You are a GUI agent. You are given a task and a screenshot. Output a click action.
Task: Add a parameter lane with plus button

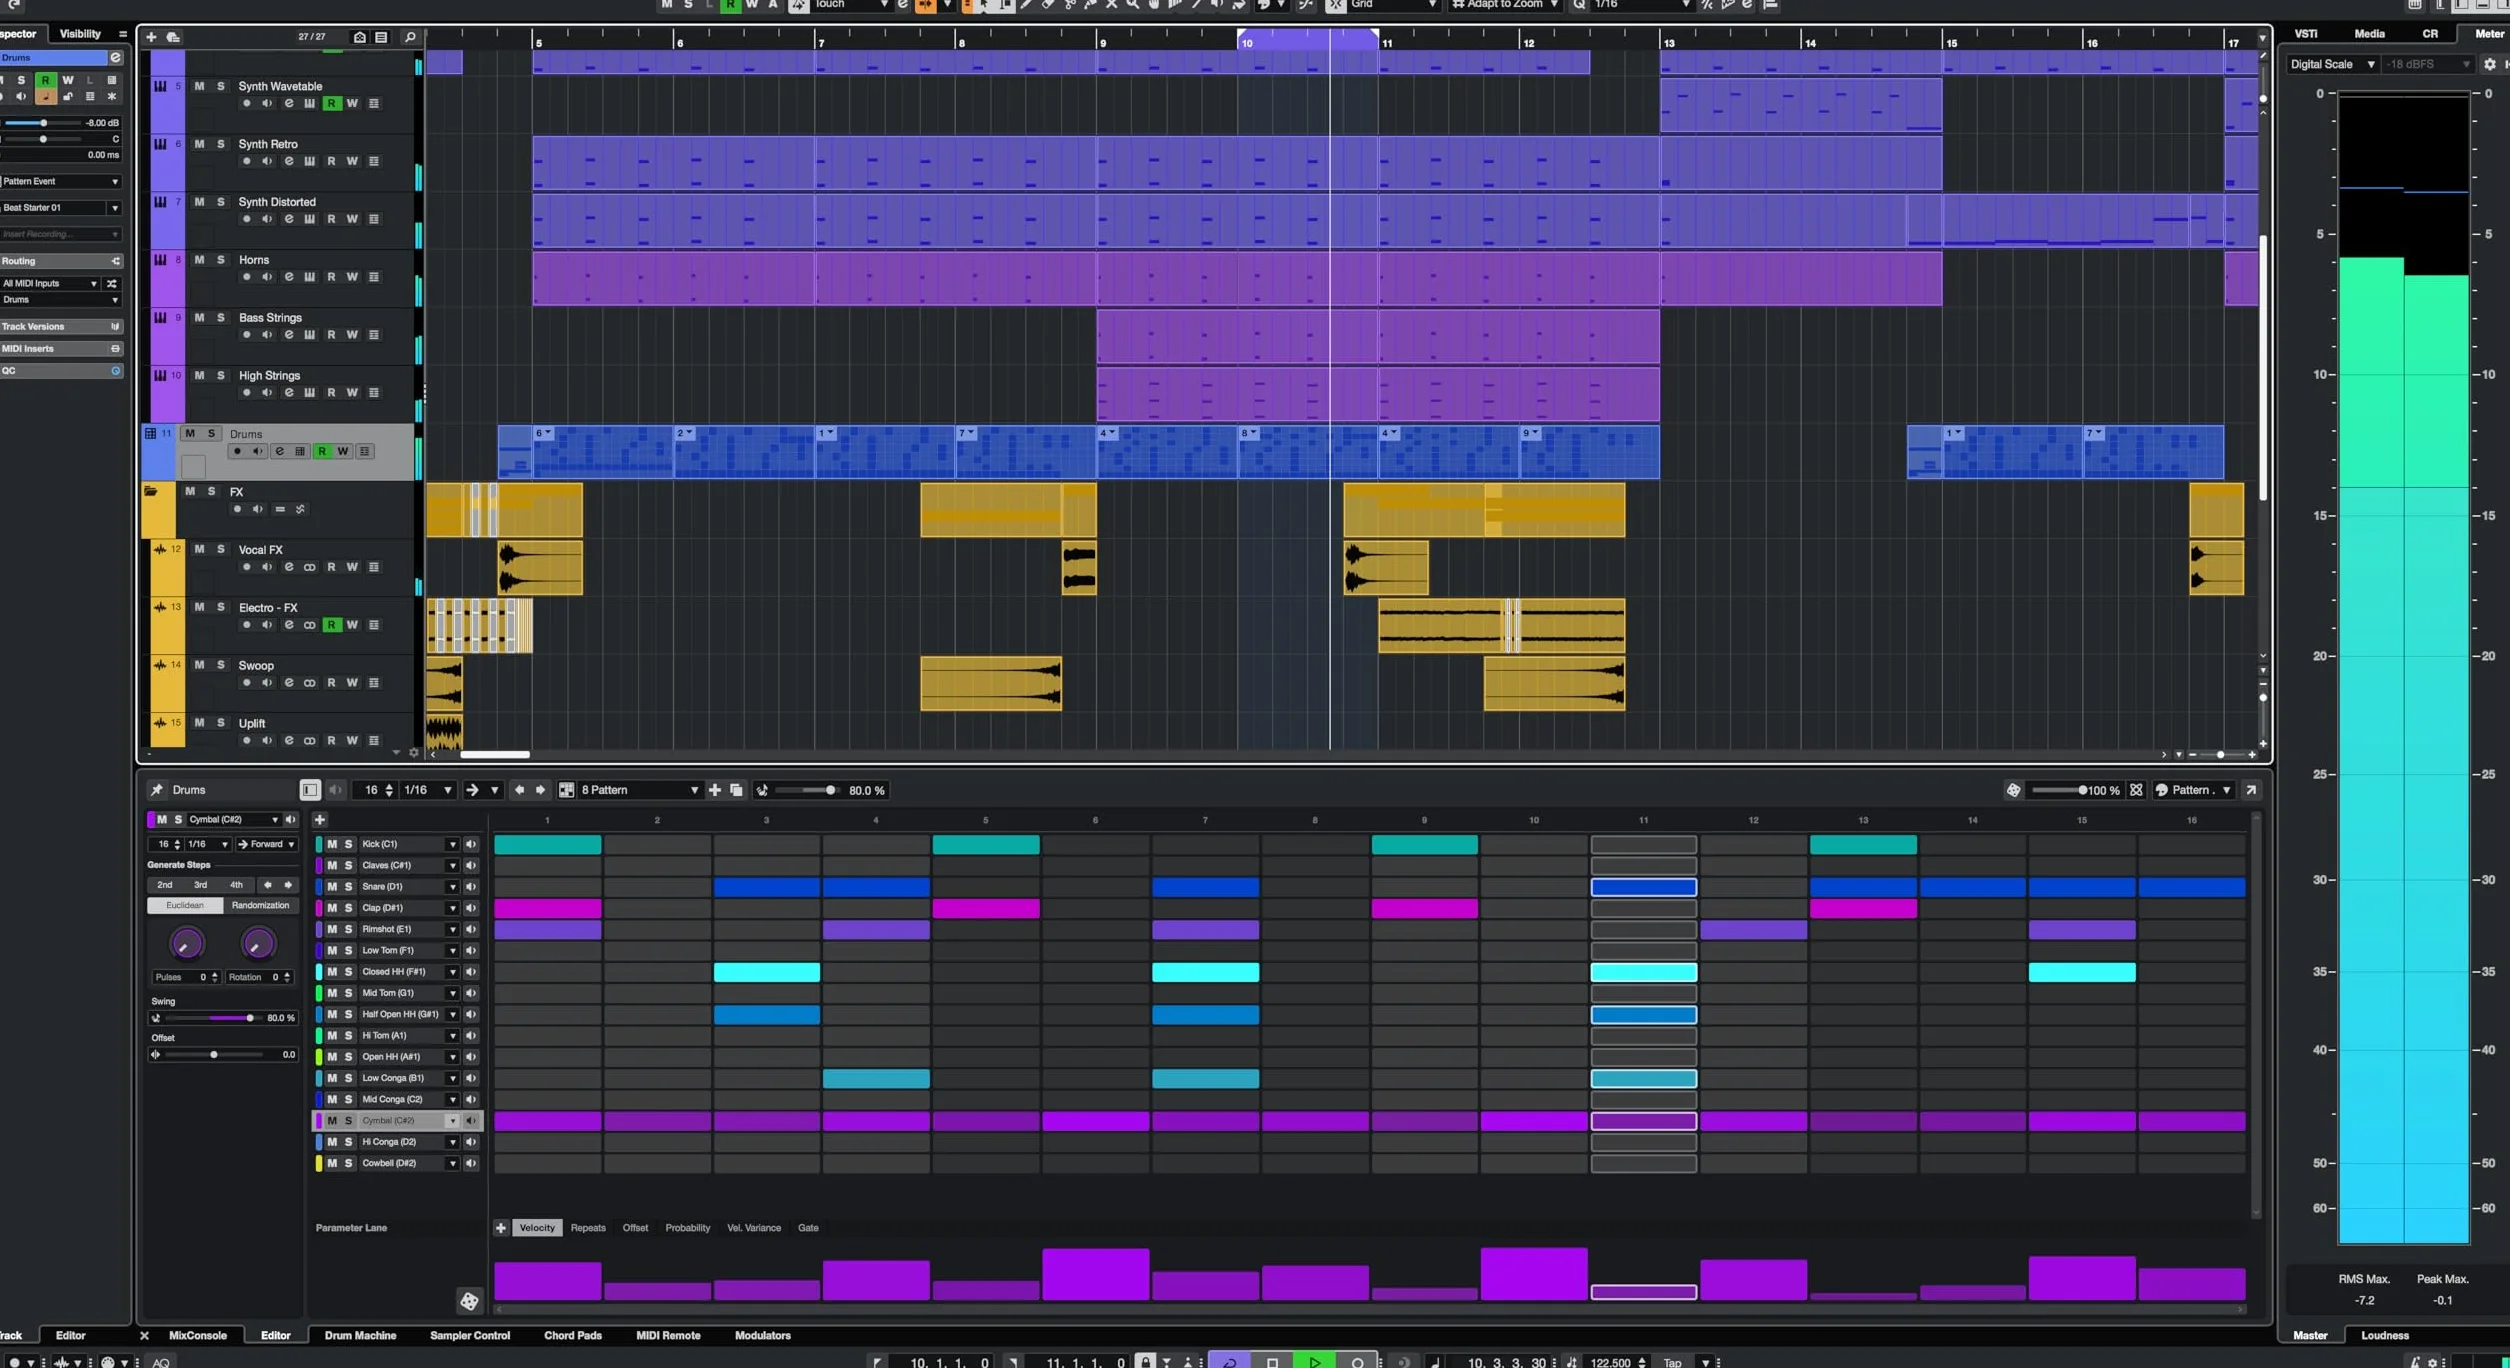[501, 1228]
